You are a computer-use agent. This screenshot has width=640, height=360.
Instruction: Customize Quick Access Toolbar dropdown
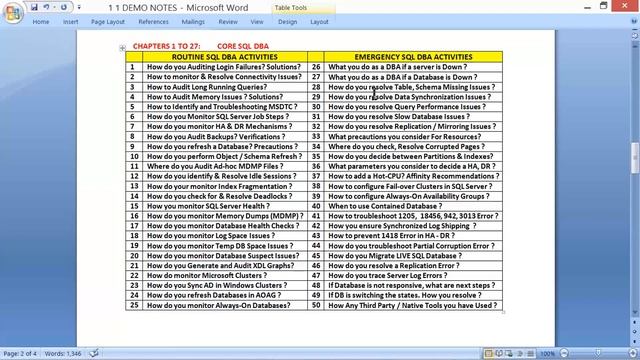(79, 7)
